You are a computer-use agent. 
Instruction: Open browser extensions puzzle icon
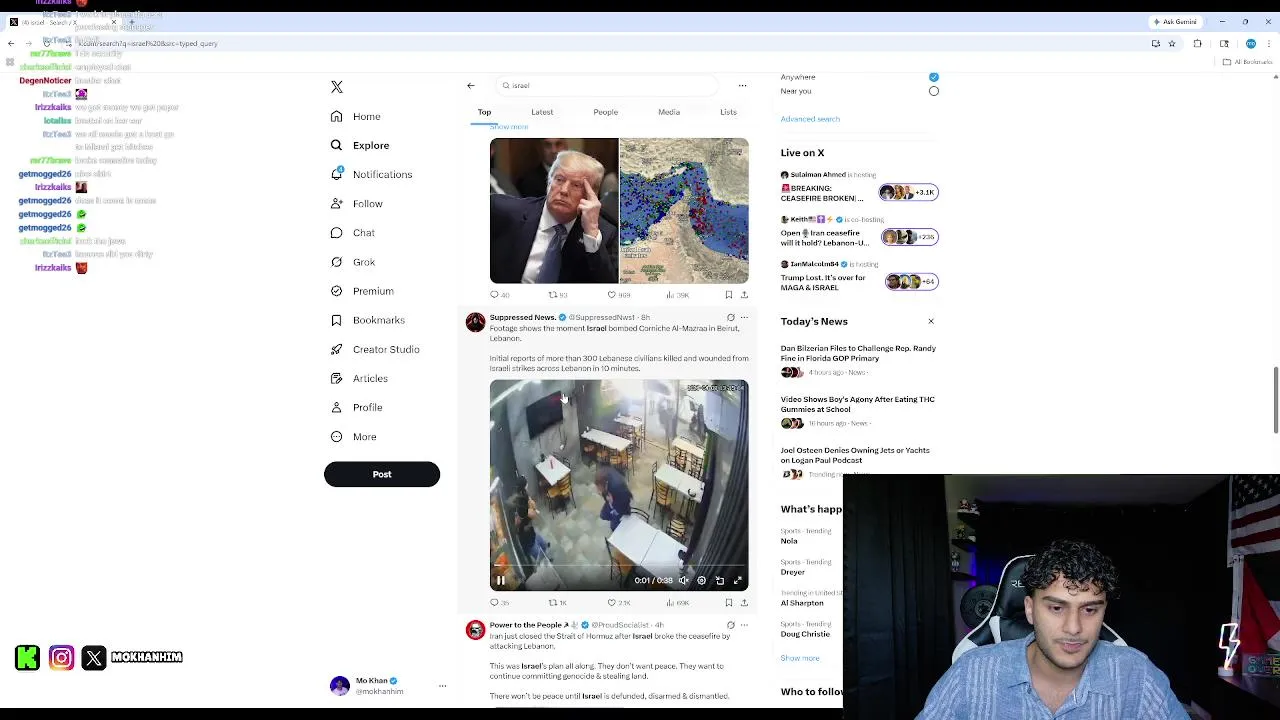coord(1197,44)
